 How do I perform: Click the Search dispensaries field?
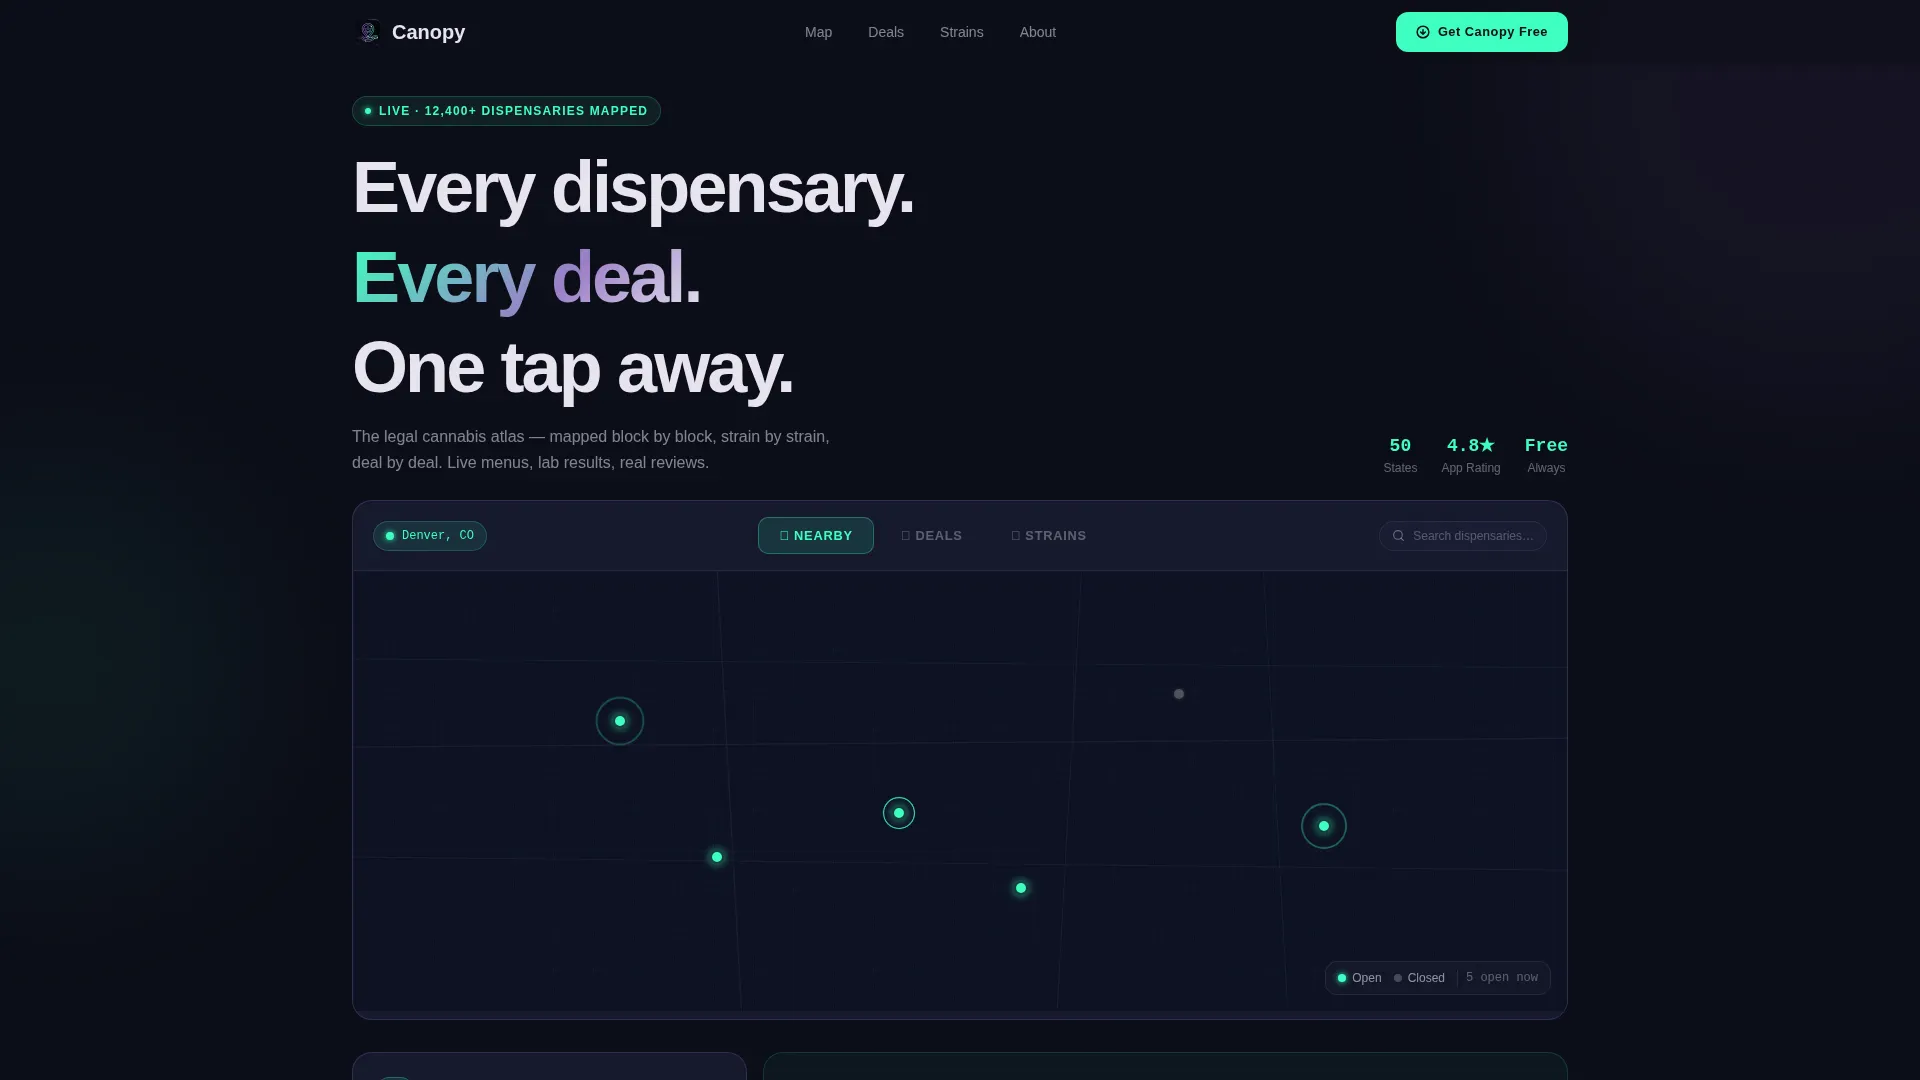coord(1463,536)
